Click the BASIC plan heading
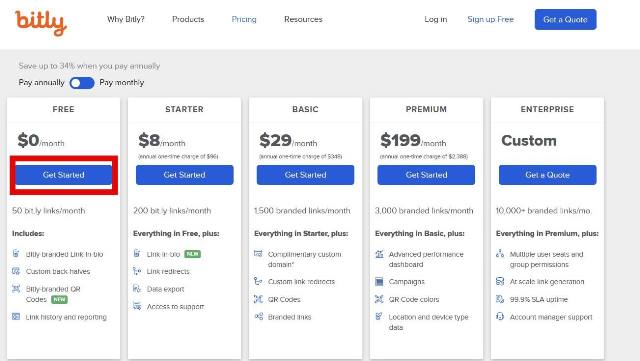 tap(305, 109)
